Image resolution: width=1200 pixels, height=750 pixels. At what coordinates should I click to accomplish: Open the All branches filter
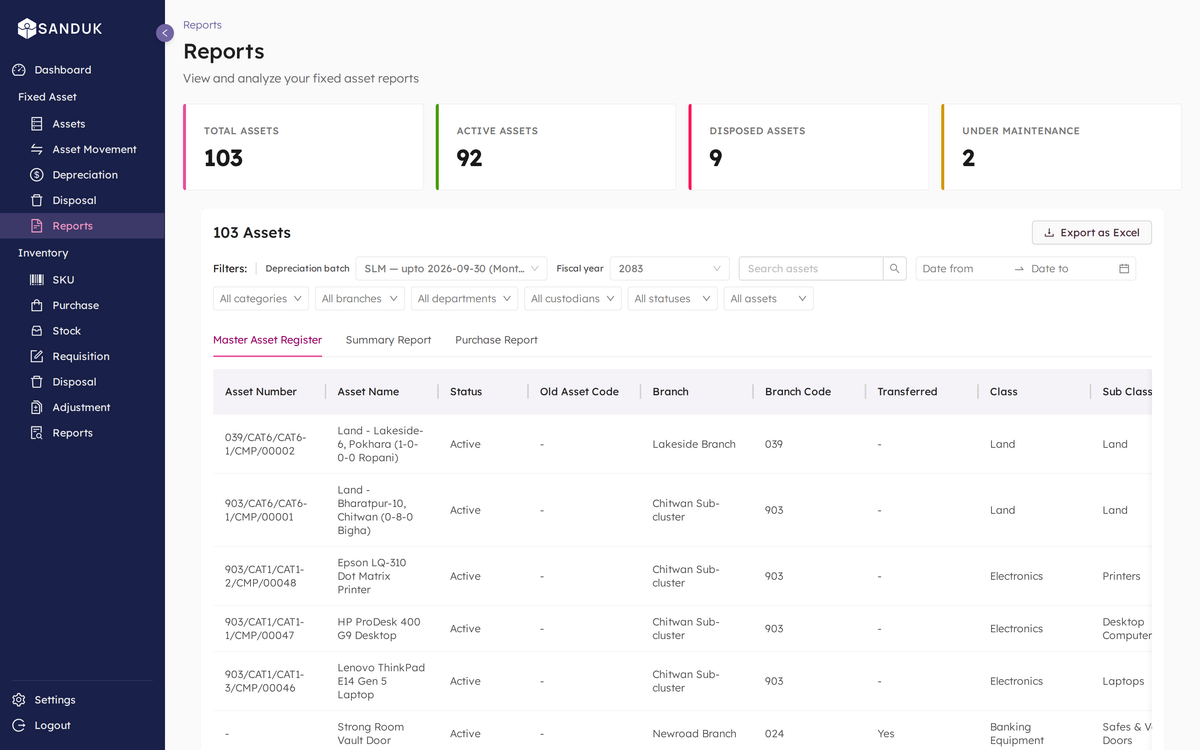click(x=360, y=299)
